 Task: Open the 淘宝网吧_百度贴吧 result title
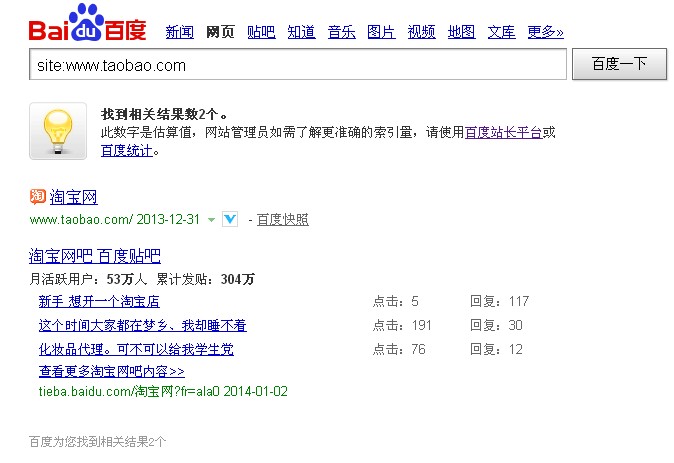(95, 256)
